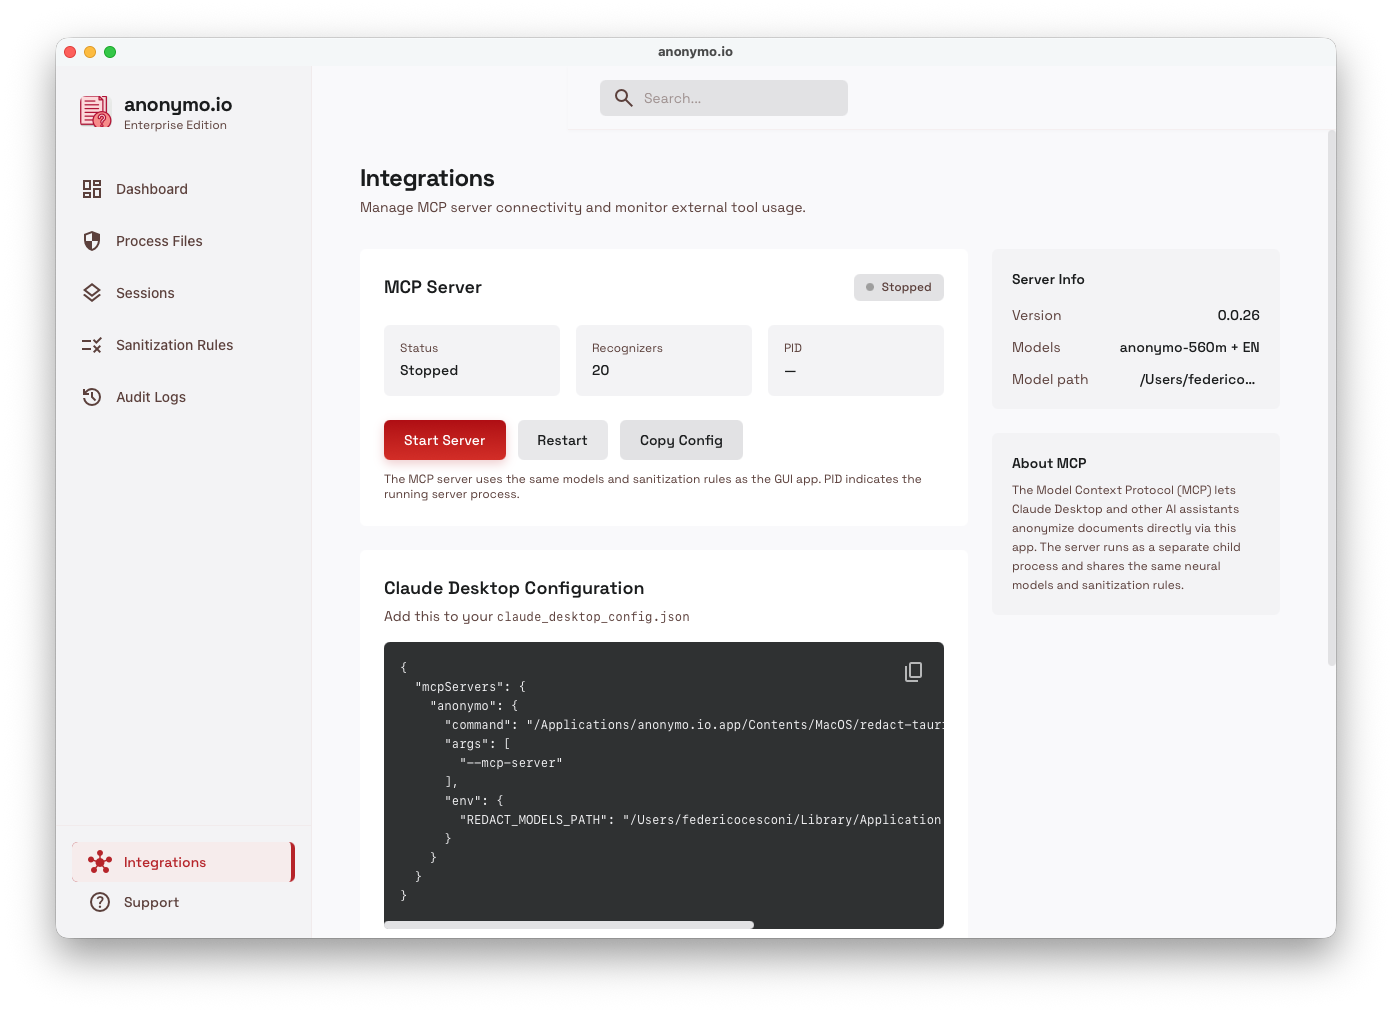Click the Integrations page title
Screen dimensions: 1392x1012
click(x=427, y=178)
